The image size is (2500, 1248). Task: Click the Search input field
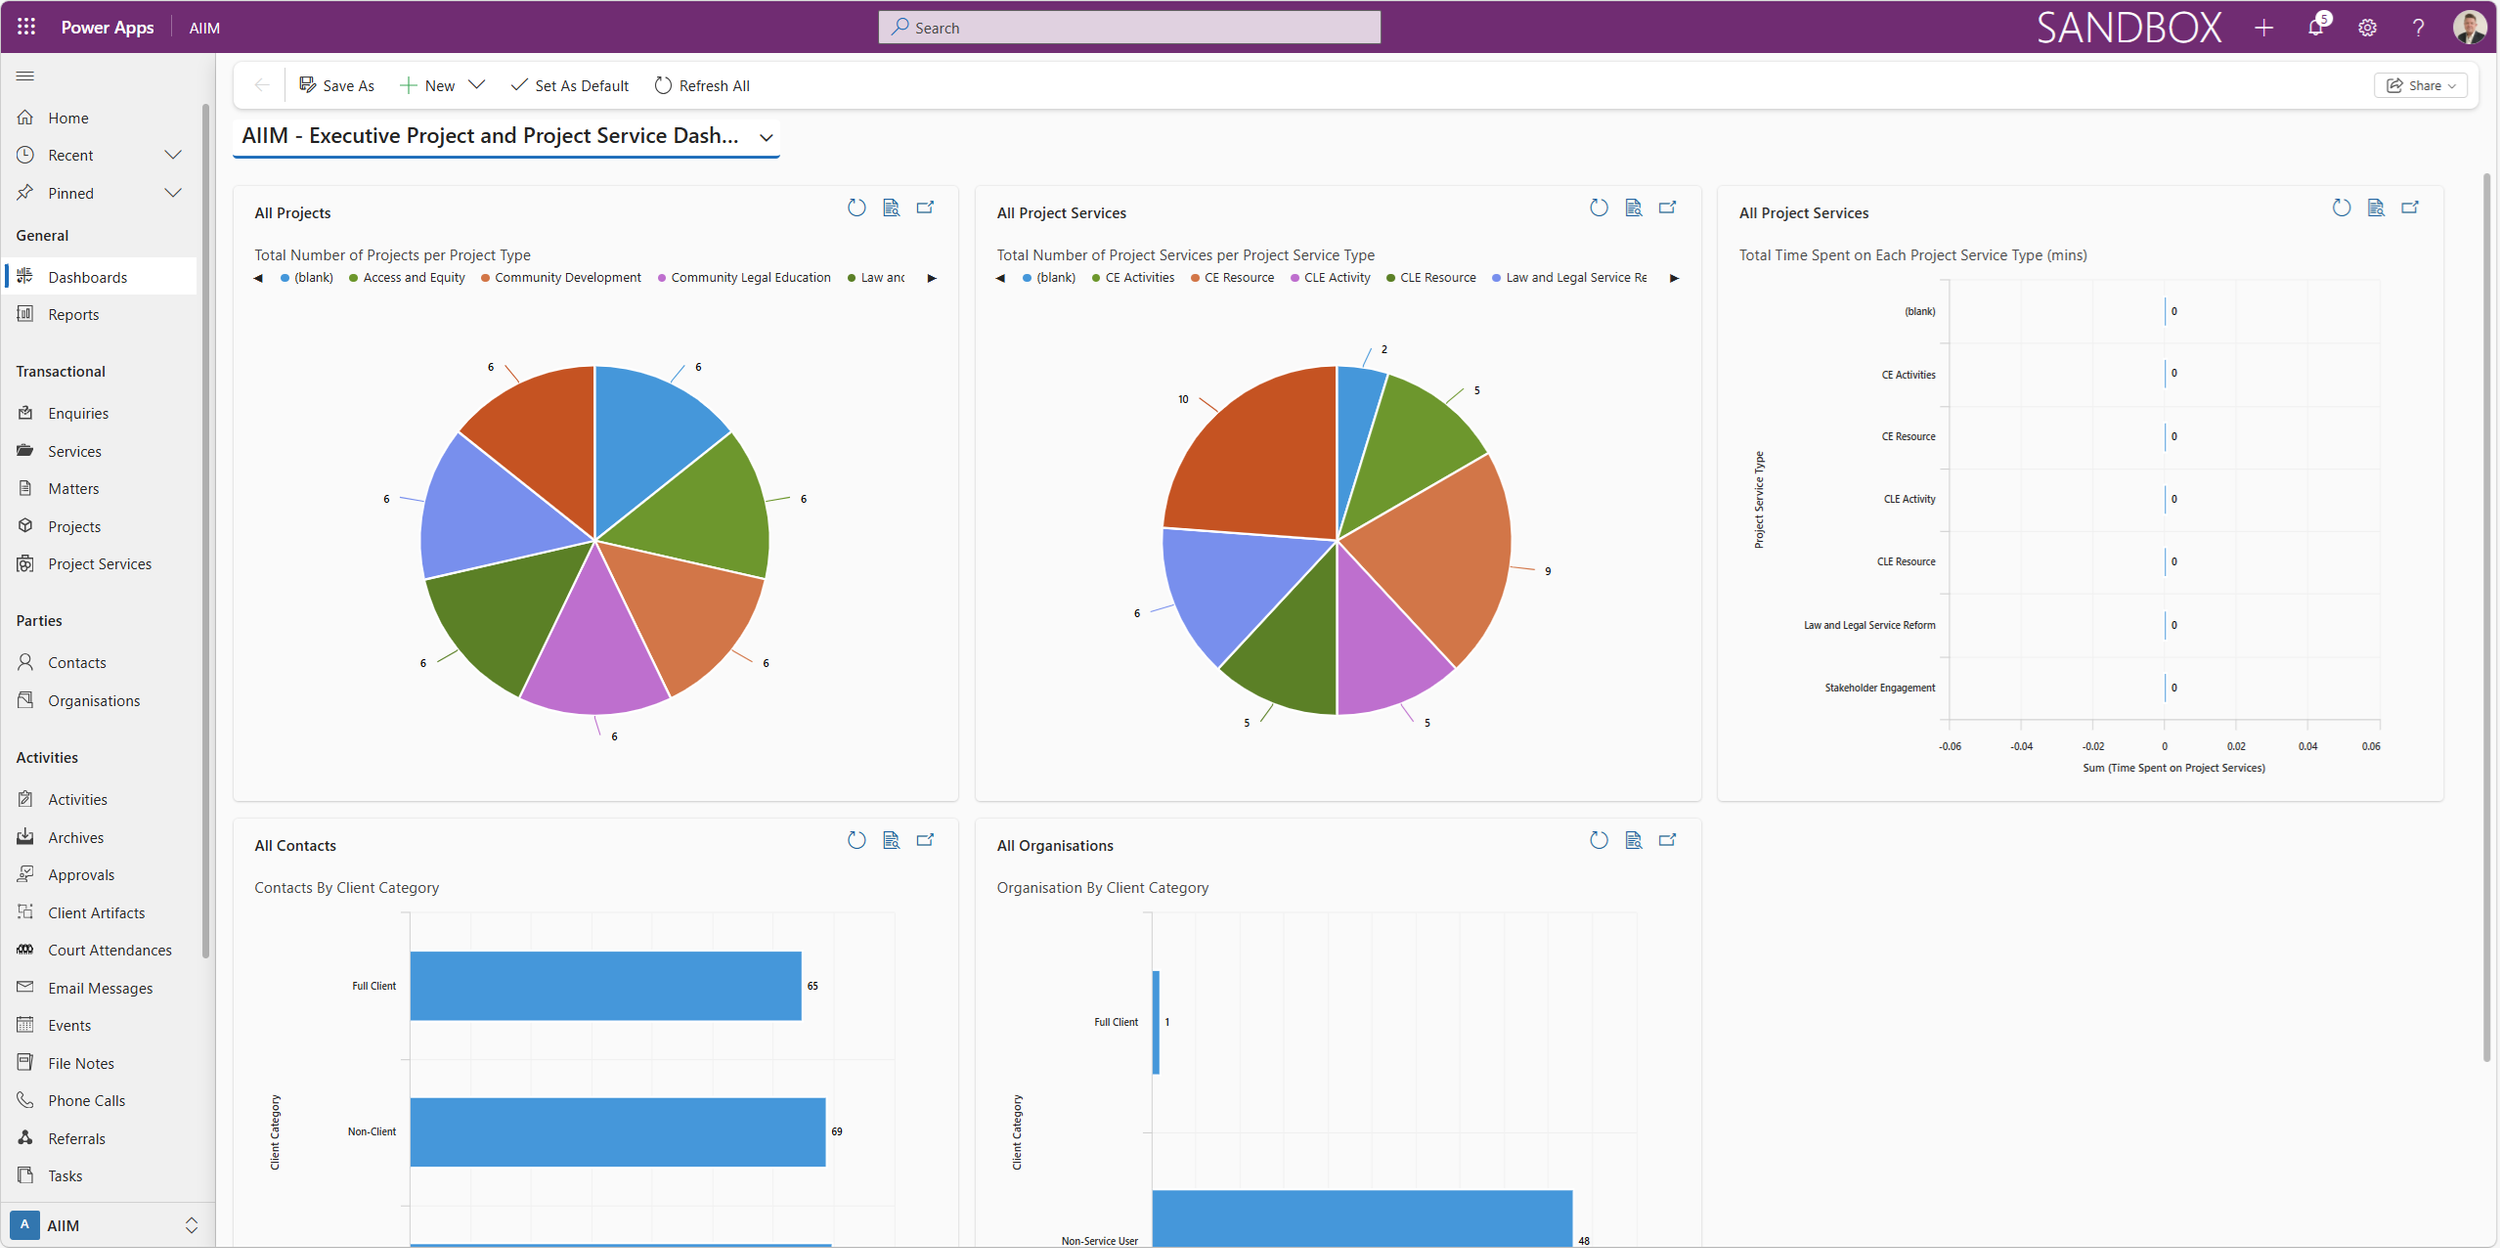(x=1130, y=27)
